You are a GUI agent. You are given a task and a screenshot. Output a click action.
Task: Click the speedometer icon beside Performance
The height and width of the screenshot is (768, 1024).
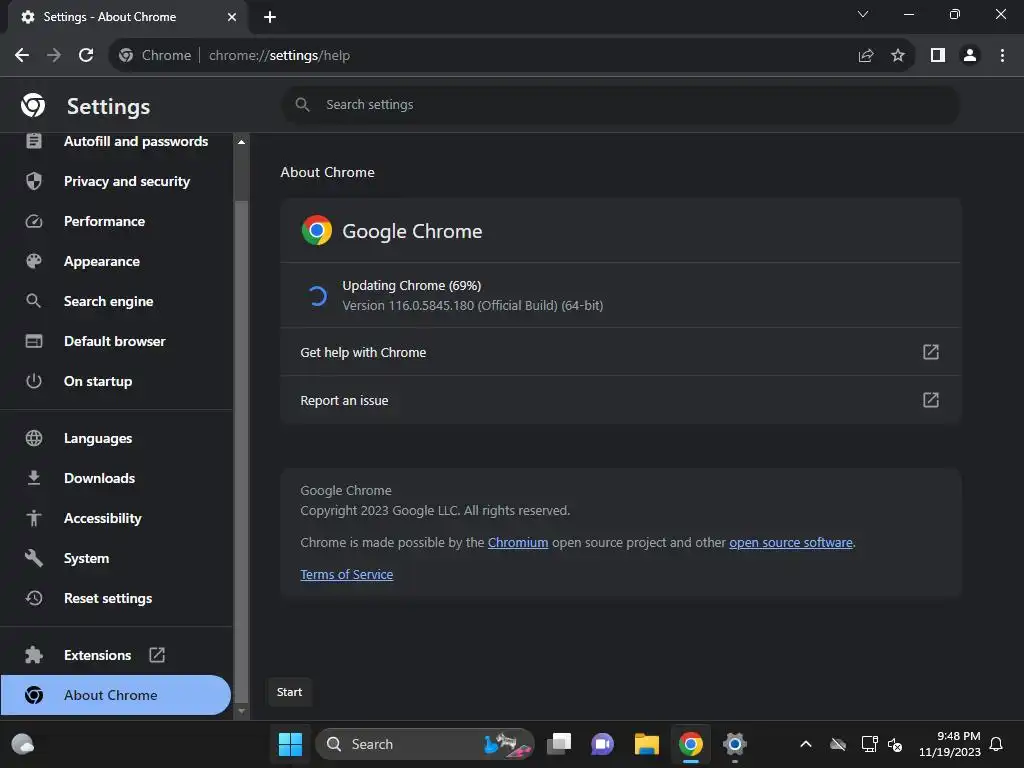click(x=34, y=221)
